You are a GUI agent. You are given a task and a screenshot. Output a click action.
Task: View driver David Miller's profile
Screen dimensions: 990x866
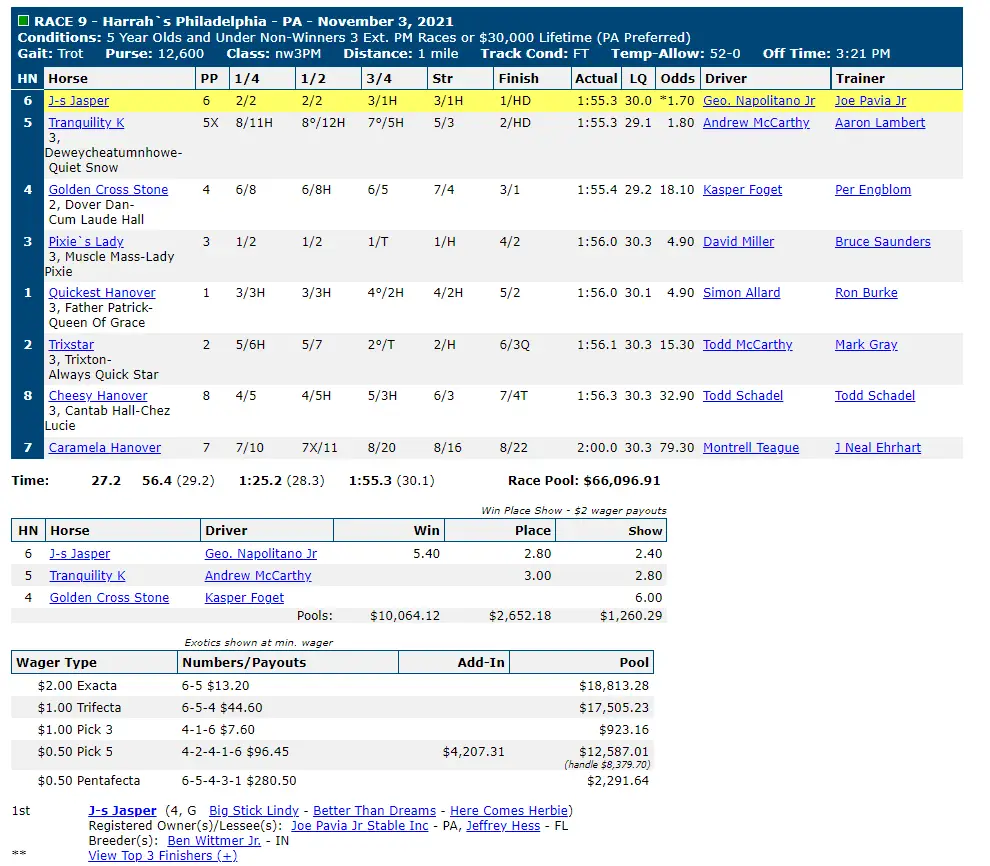pyautogui.click(x=739, y=241)
